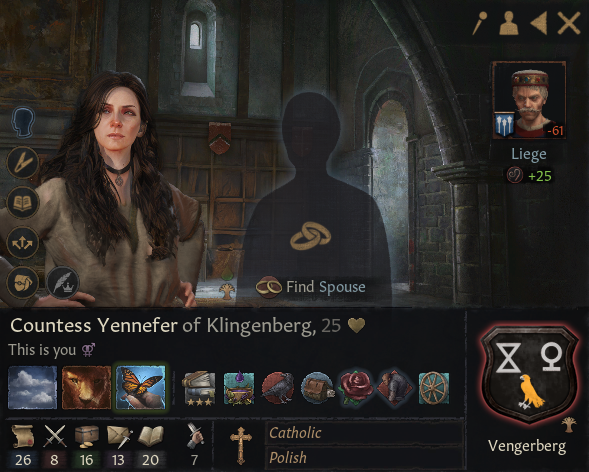Viewport: 589px width, 472px height.
Task: Click the Find Spouse button
Action: 311,287
